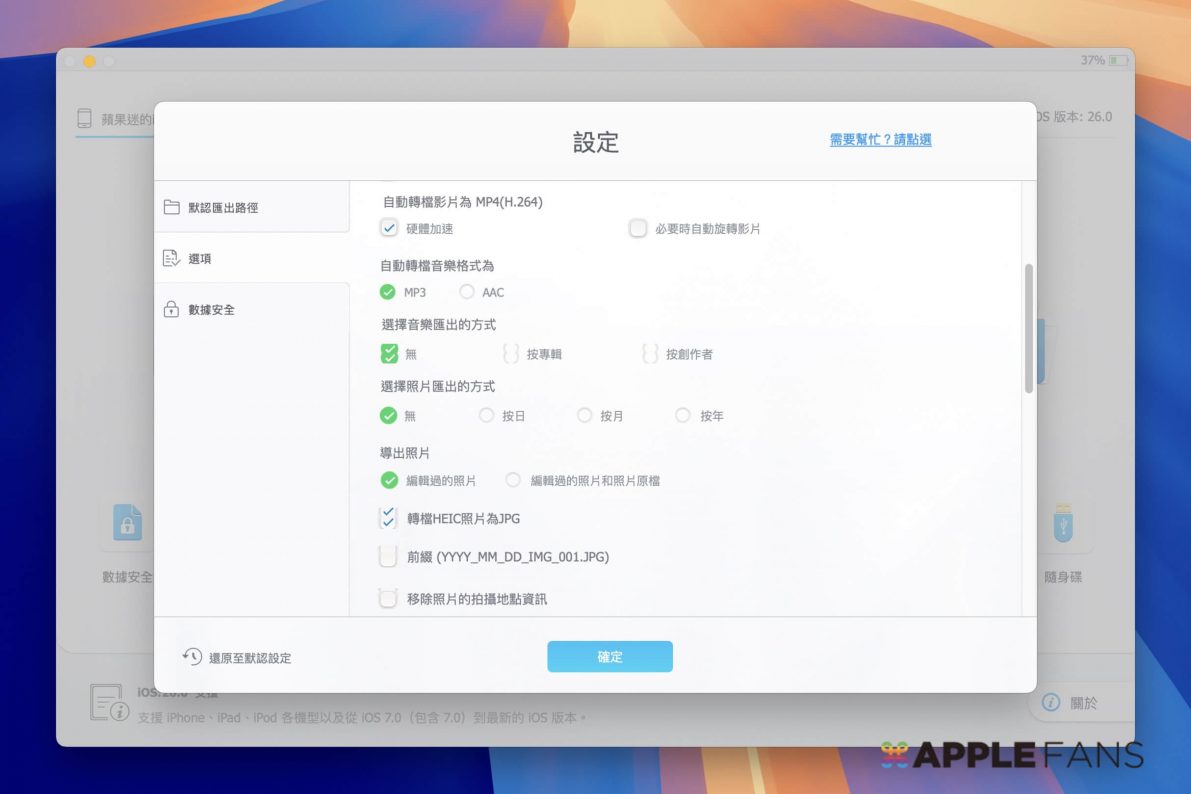This screenshot has width=1191, height=794.
Task: Click the checklist icon beside 選項
Action: point(171,258)
